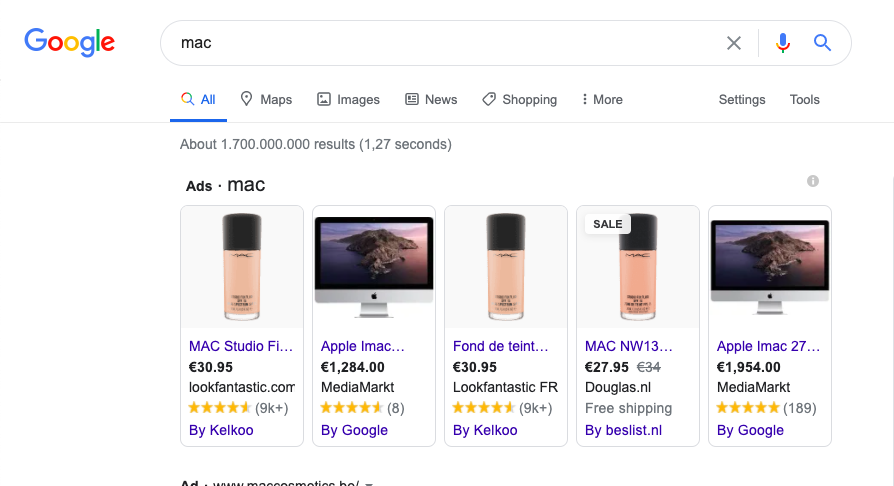894x486 pixels.
Task: Click the (8) star rating
Action: tap(363, 408)
